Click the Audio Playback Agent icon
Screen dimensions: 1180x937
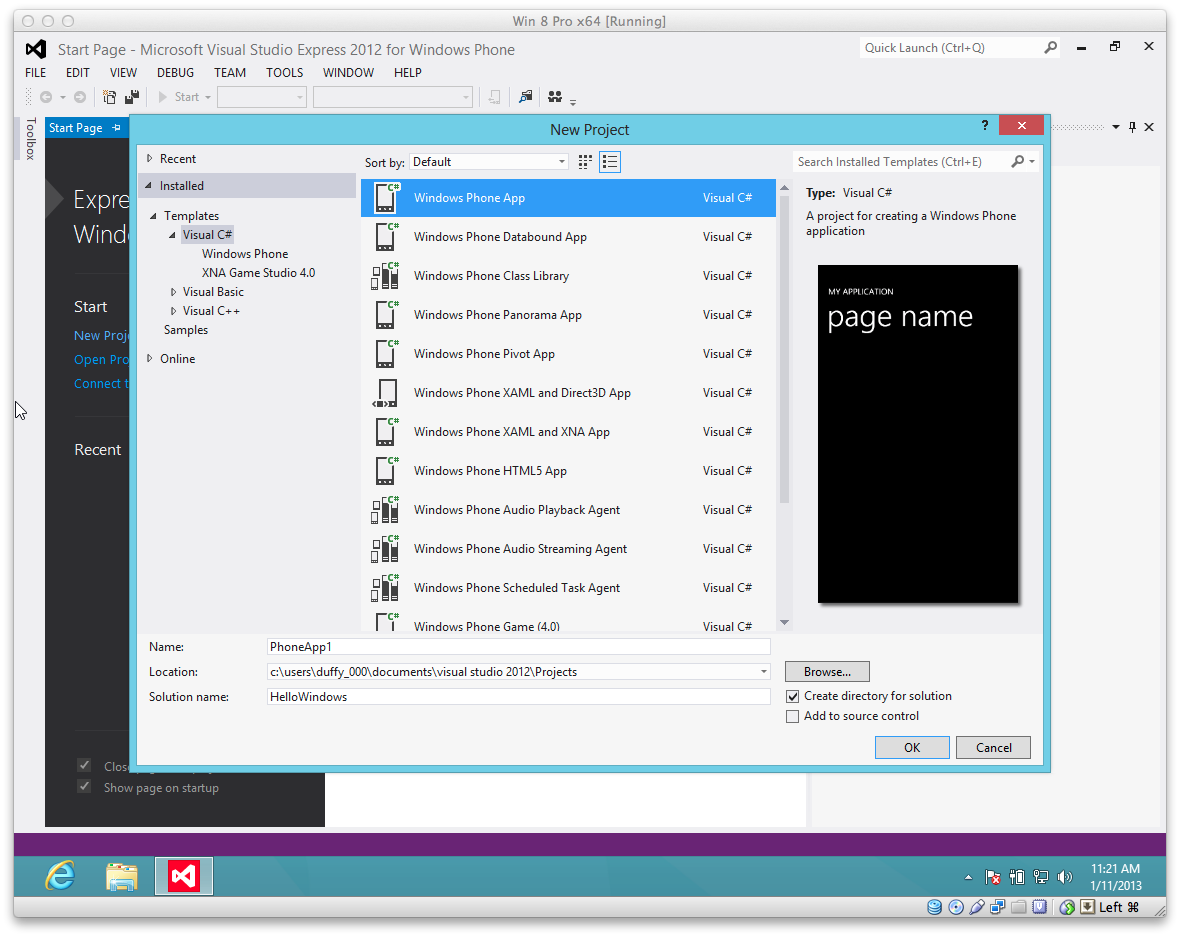click(386, 510)
